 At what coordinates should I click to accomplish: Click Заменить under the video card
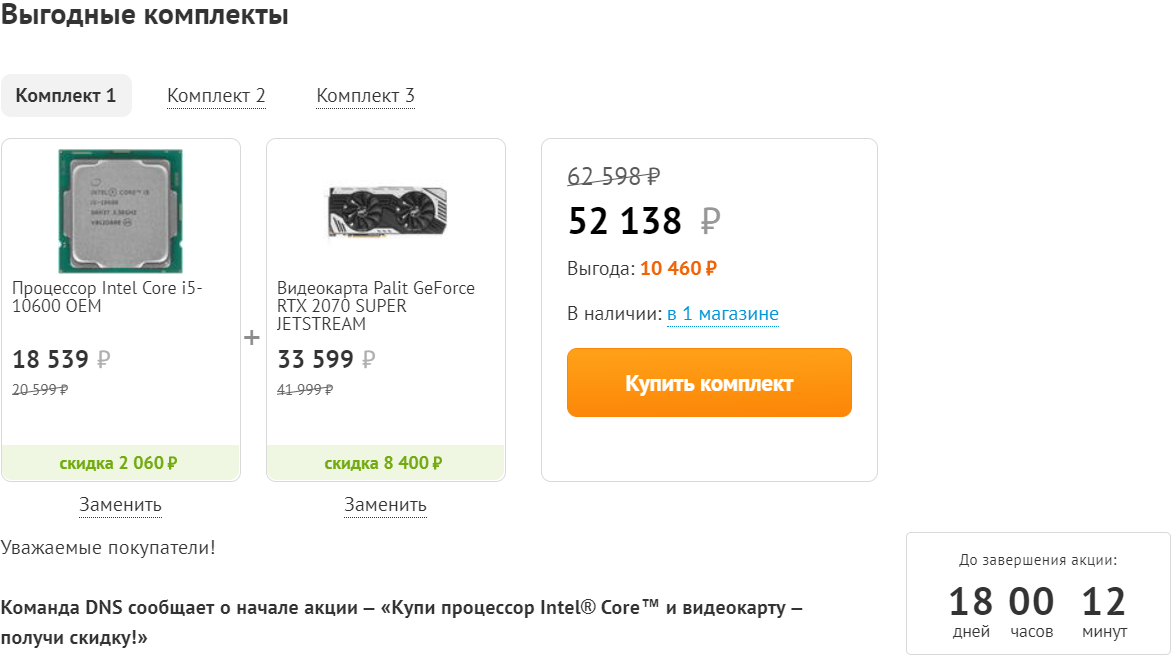385,505
